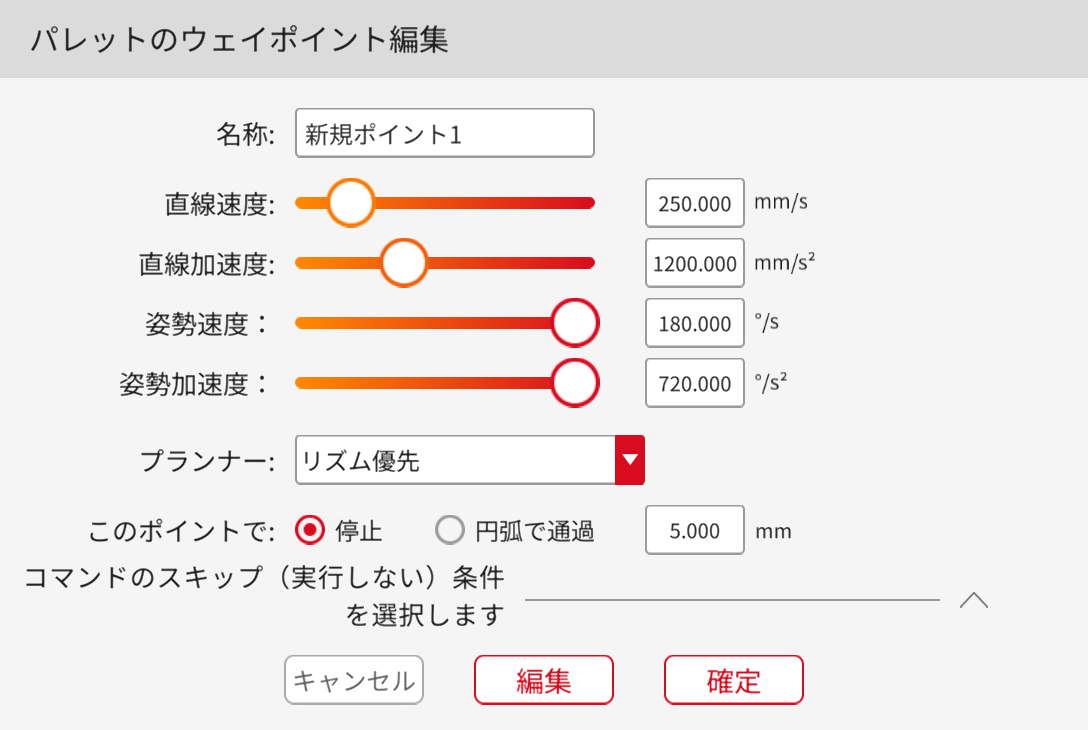Screen dimensions: 1088x730
Task: Select the 停止 radio button
Action: pos(311,530)
